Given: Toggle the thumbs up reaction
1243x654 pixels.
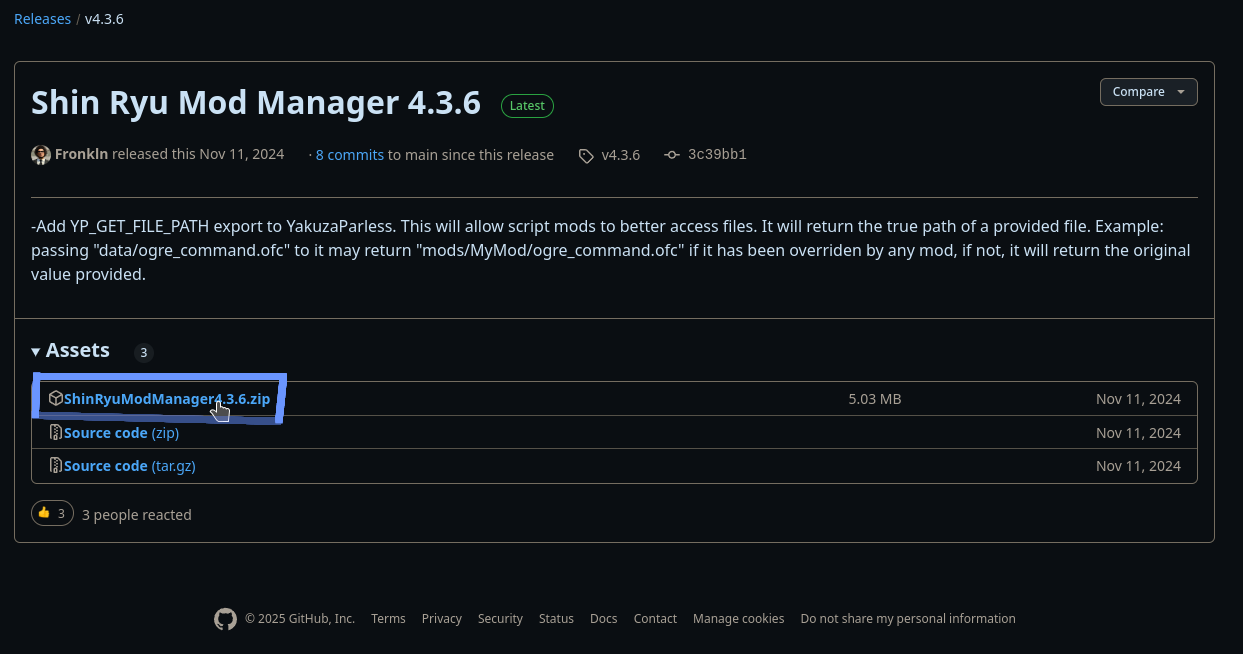Looking at the screenshot, I should (x=52, y=514).
